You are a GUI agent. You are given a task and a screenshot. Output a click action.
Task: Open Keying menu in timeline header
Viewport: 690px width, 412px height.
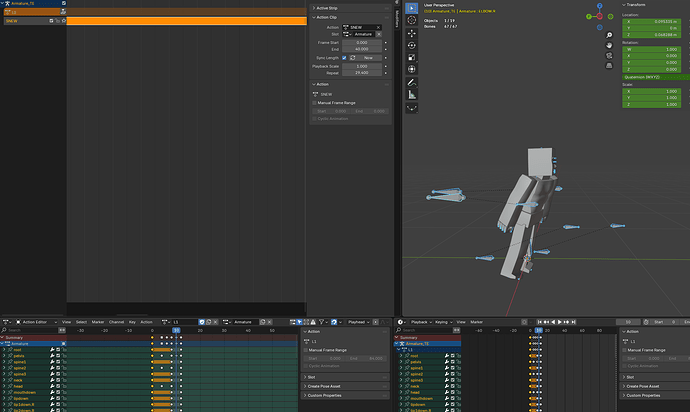tap(443, 322)
